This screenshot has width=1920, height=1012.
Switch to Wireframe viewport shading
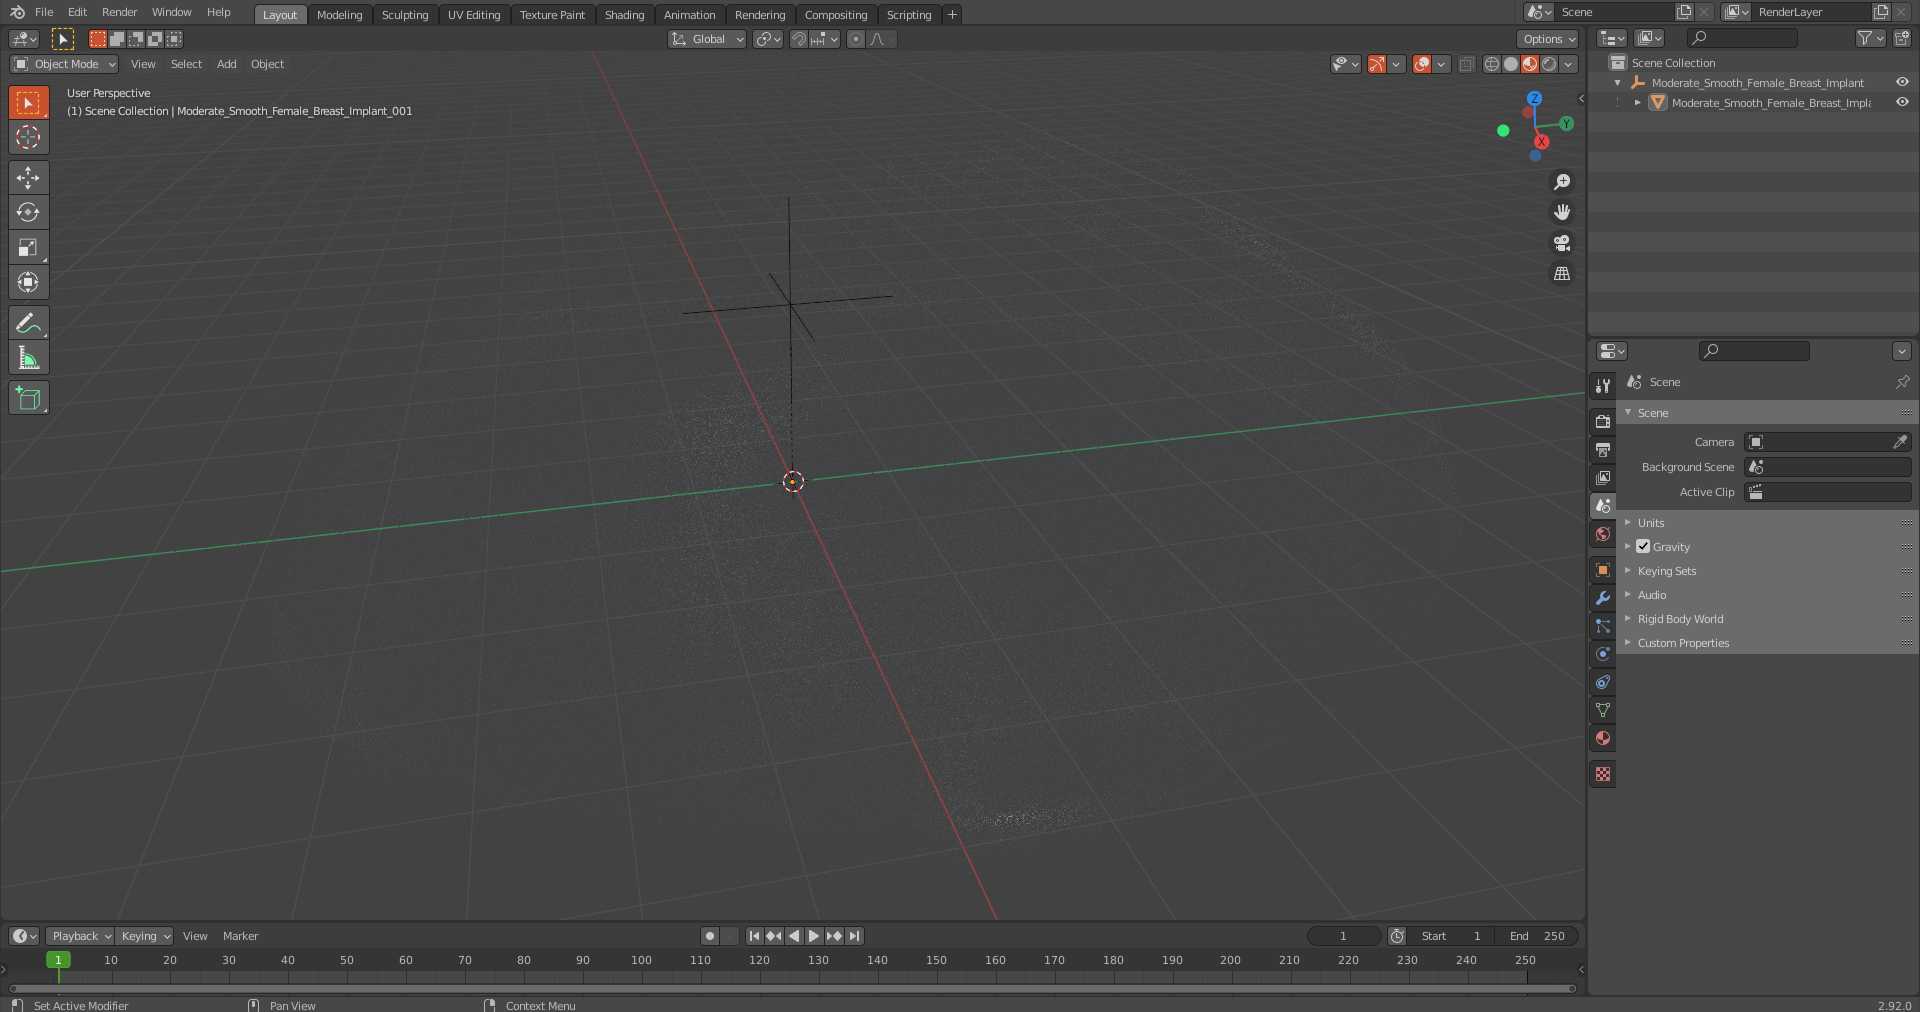point(1492,64)
